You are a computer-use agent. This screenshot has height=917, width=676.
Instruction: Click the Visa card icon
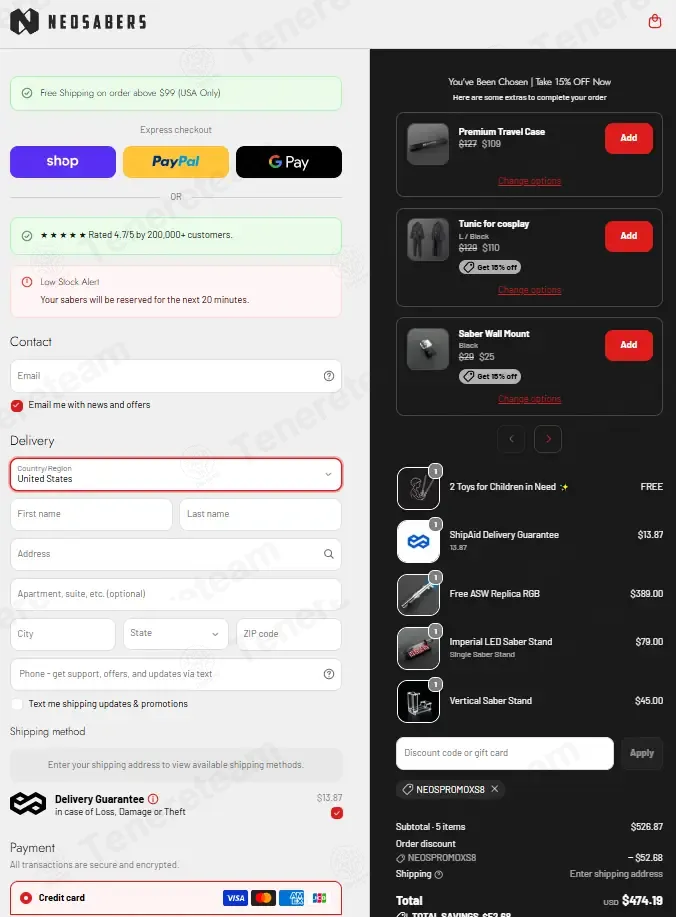[x=235, y=898]
